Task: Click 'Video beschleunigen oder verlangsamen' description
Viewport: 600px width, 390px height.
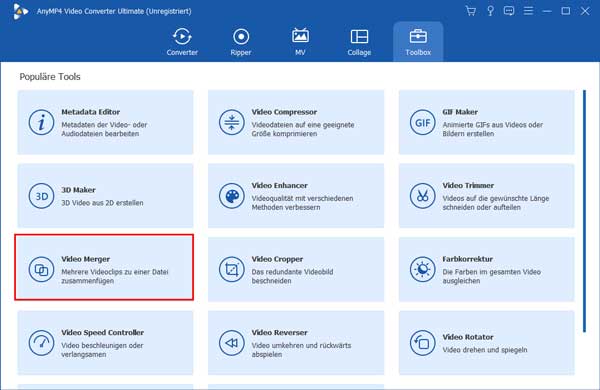Action: [x=102, y=349]
